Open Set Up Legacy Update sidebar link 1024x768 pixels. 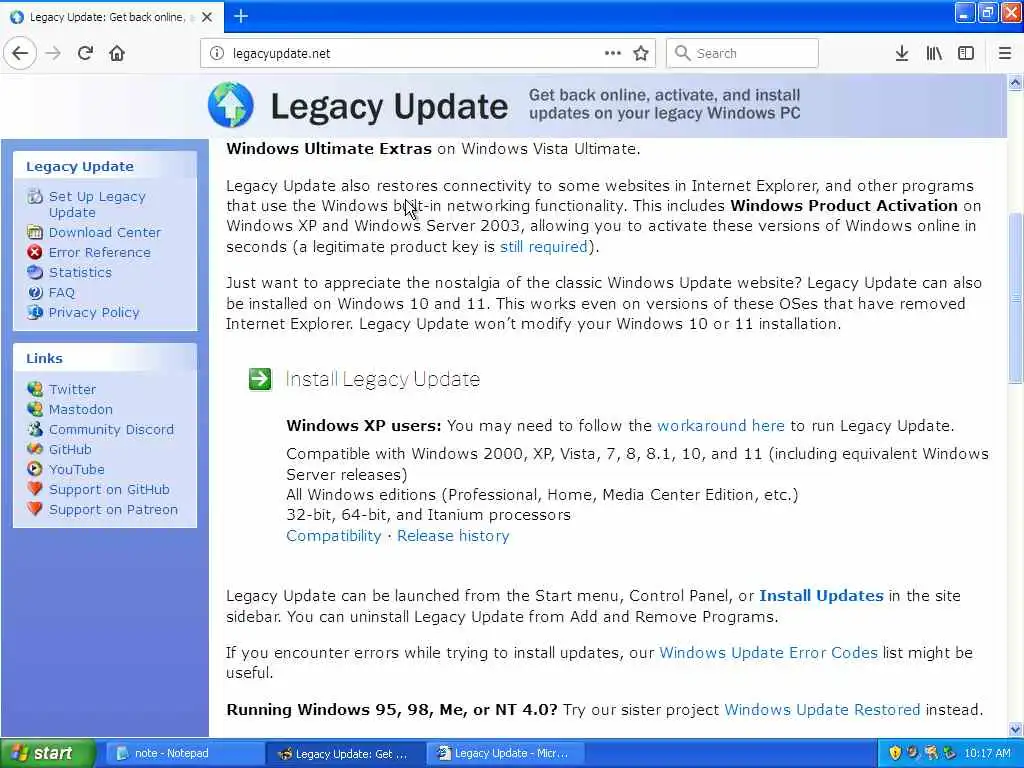(x=97, y=204)
